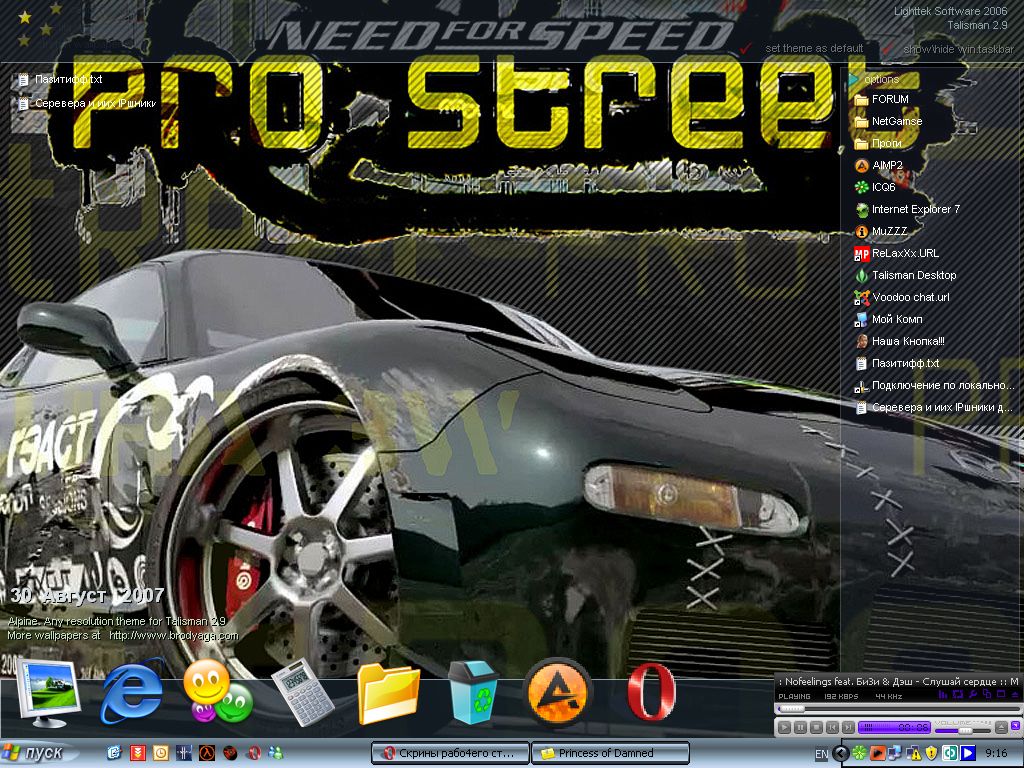The height and width of the screenshot is (768, 1024).
Task: Open ReLaXXx.URL shortcut
Action: pyautogui.click(x=897, y=253)
